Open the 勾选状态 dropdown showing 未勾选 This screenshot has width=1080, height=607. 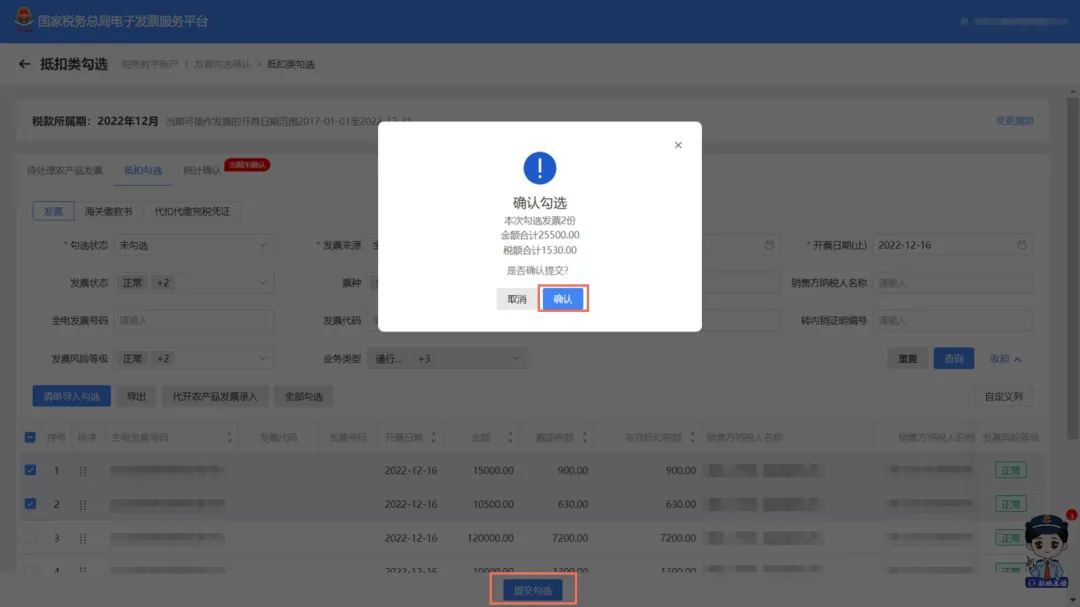click(x=193, y=245)
